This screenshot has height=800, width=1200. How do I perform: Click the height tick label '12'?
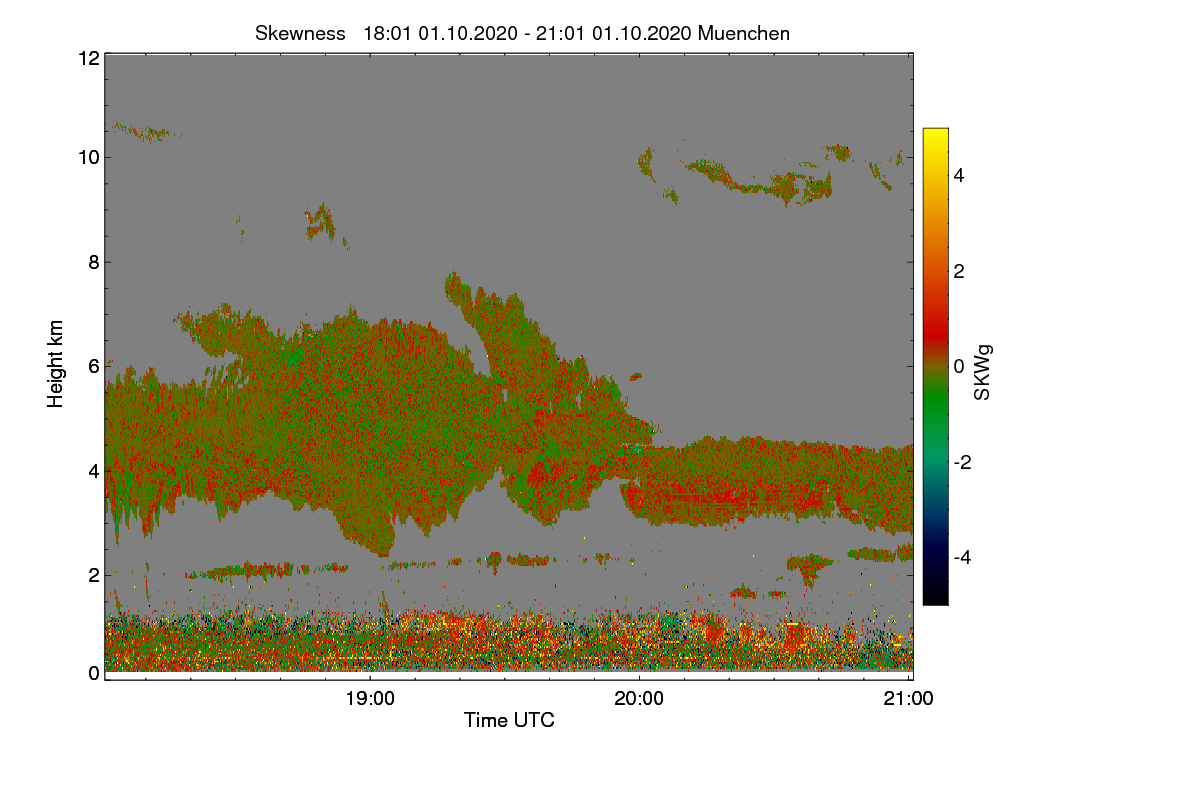coord(88,58)
